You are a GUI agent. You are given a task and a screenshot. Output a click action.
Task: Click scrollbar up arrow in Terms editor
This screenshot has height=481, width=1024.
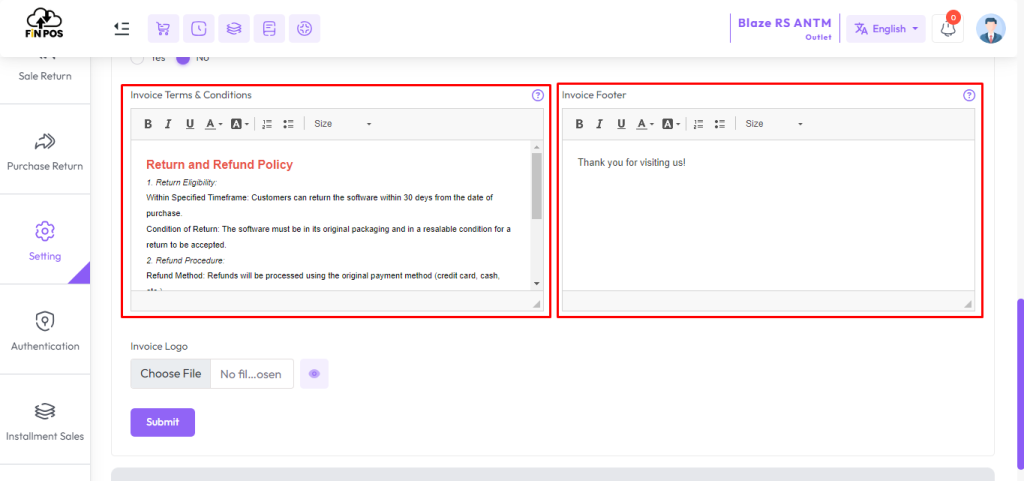pyautogui.click(x=537, y=146)
